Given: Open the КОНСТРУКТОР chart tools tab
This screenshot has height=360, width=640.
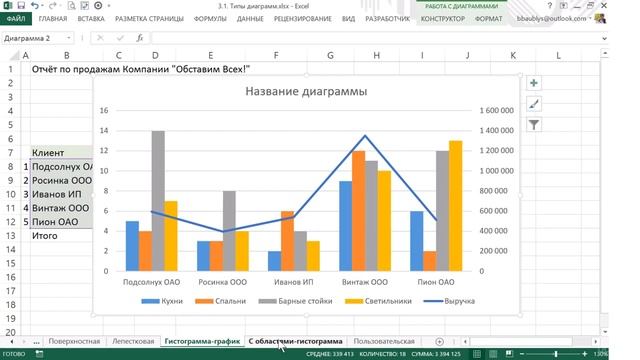Looking at the screenshot, I should [443, 18].
